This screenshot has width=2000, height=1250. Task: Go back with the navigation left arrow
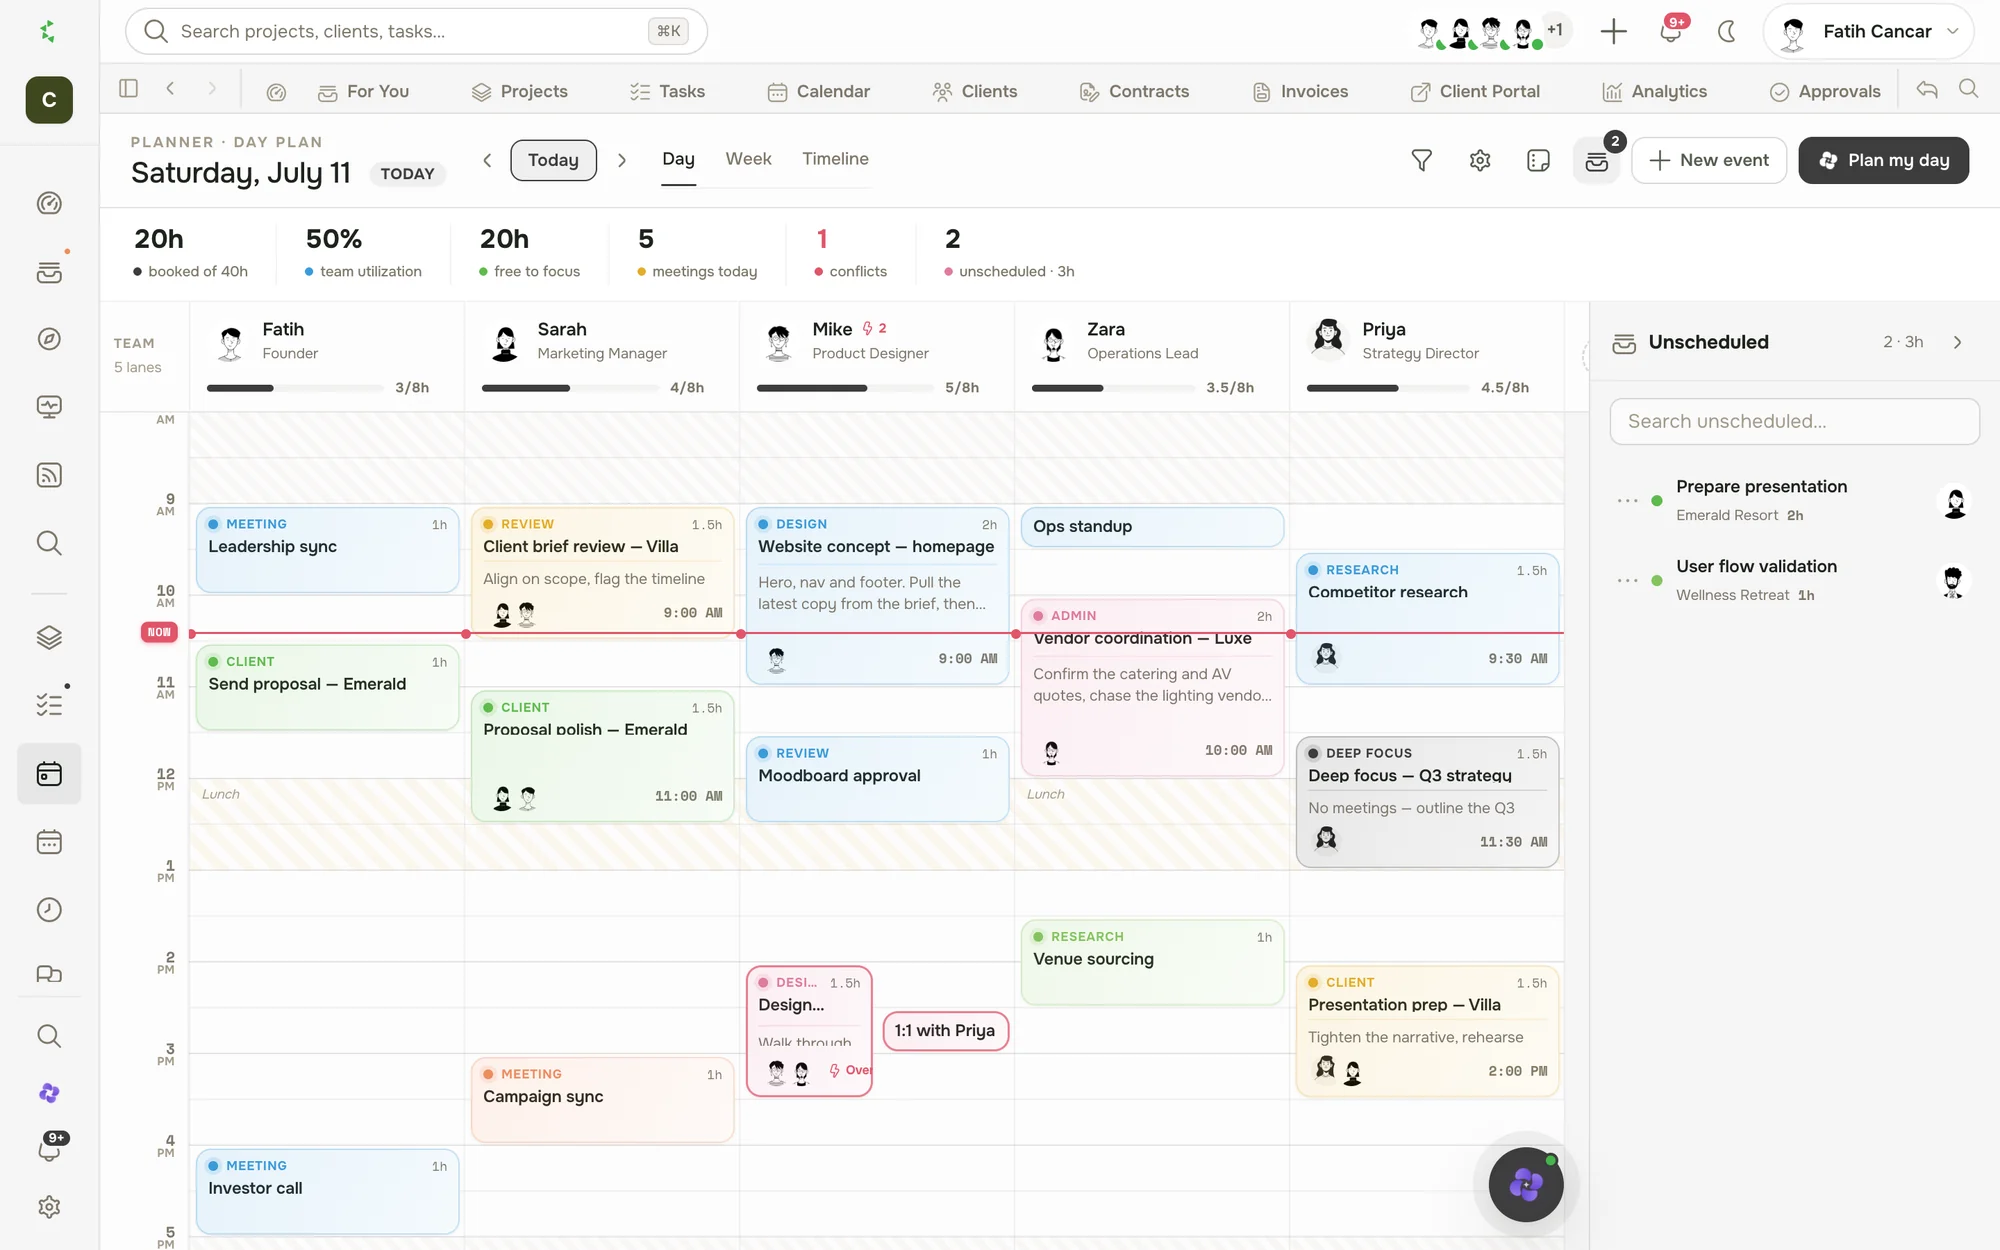click(x=171, y=89)
